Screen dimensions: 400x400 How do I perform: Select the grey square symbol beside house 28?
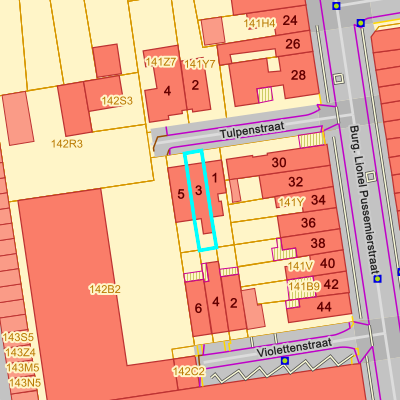coord(339,79)
